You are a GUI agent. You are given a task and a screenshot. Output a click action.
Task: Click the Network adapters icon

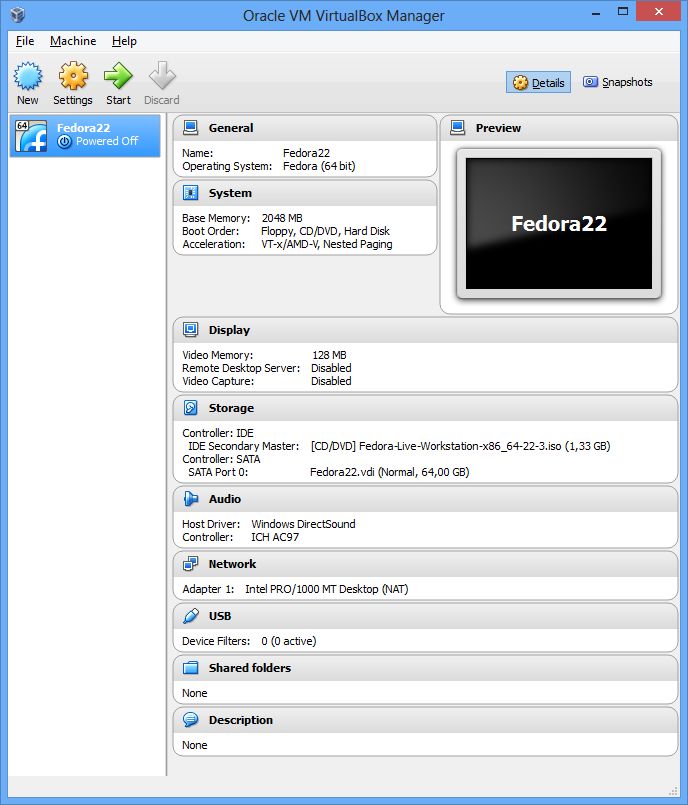pos(190,564)
